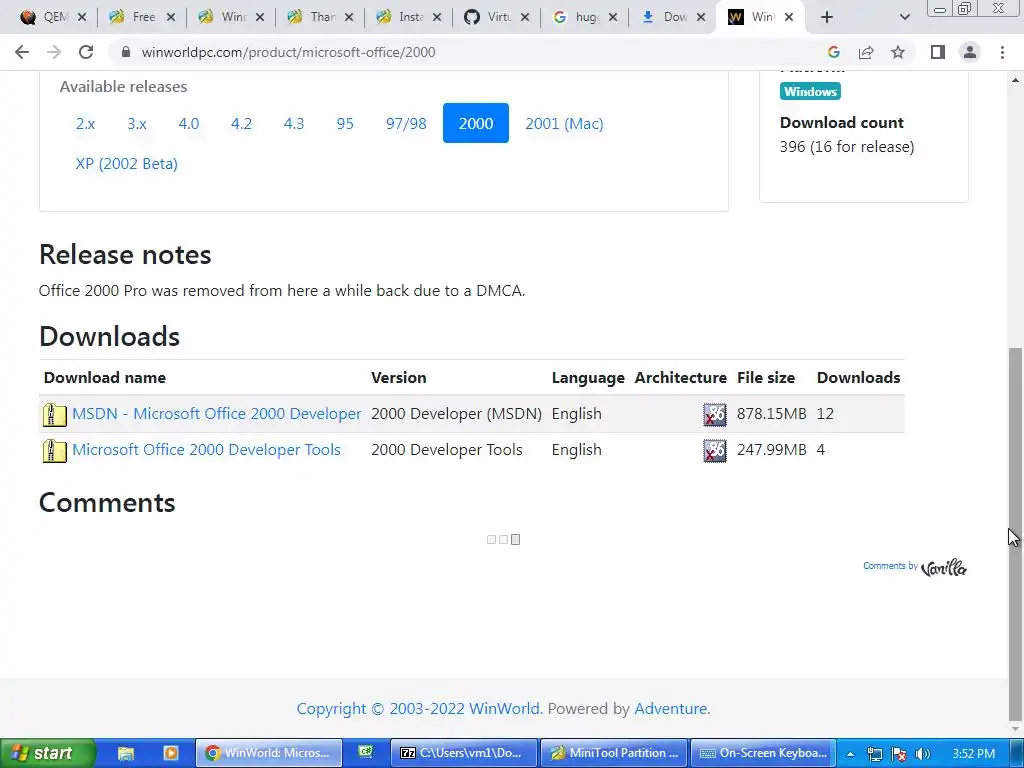The width and height of the screenshot is (1024, 768).
Task: Open 7-Zip C:\Users\vm1 taskbar window
Action: click(x=464, y=753)
